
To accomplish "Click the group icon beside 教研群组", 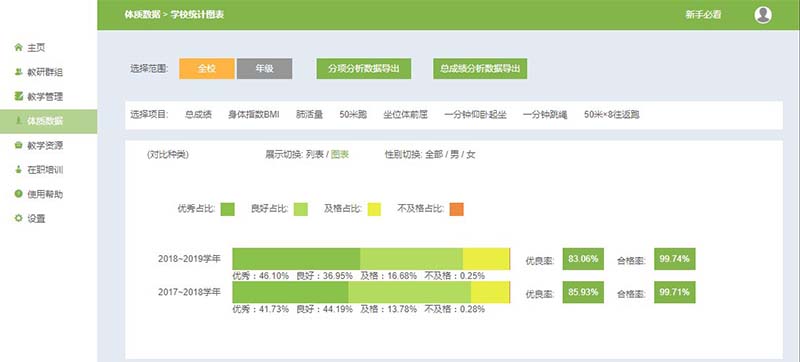I will pyautogui.click(x=19, y=72).
